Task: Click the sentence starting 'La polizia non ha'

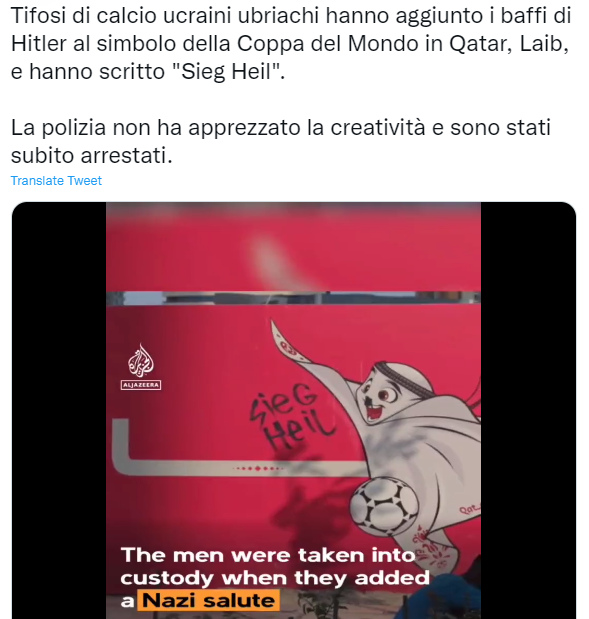Action: pyautogui.click(x=280, y=142)
